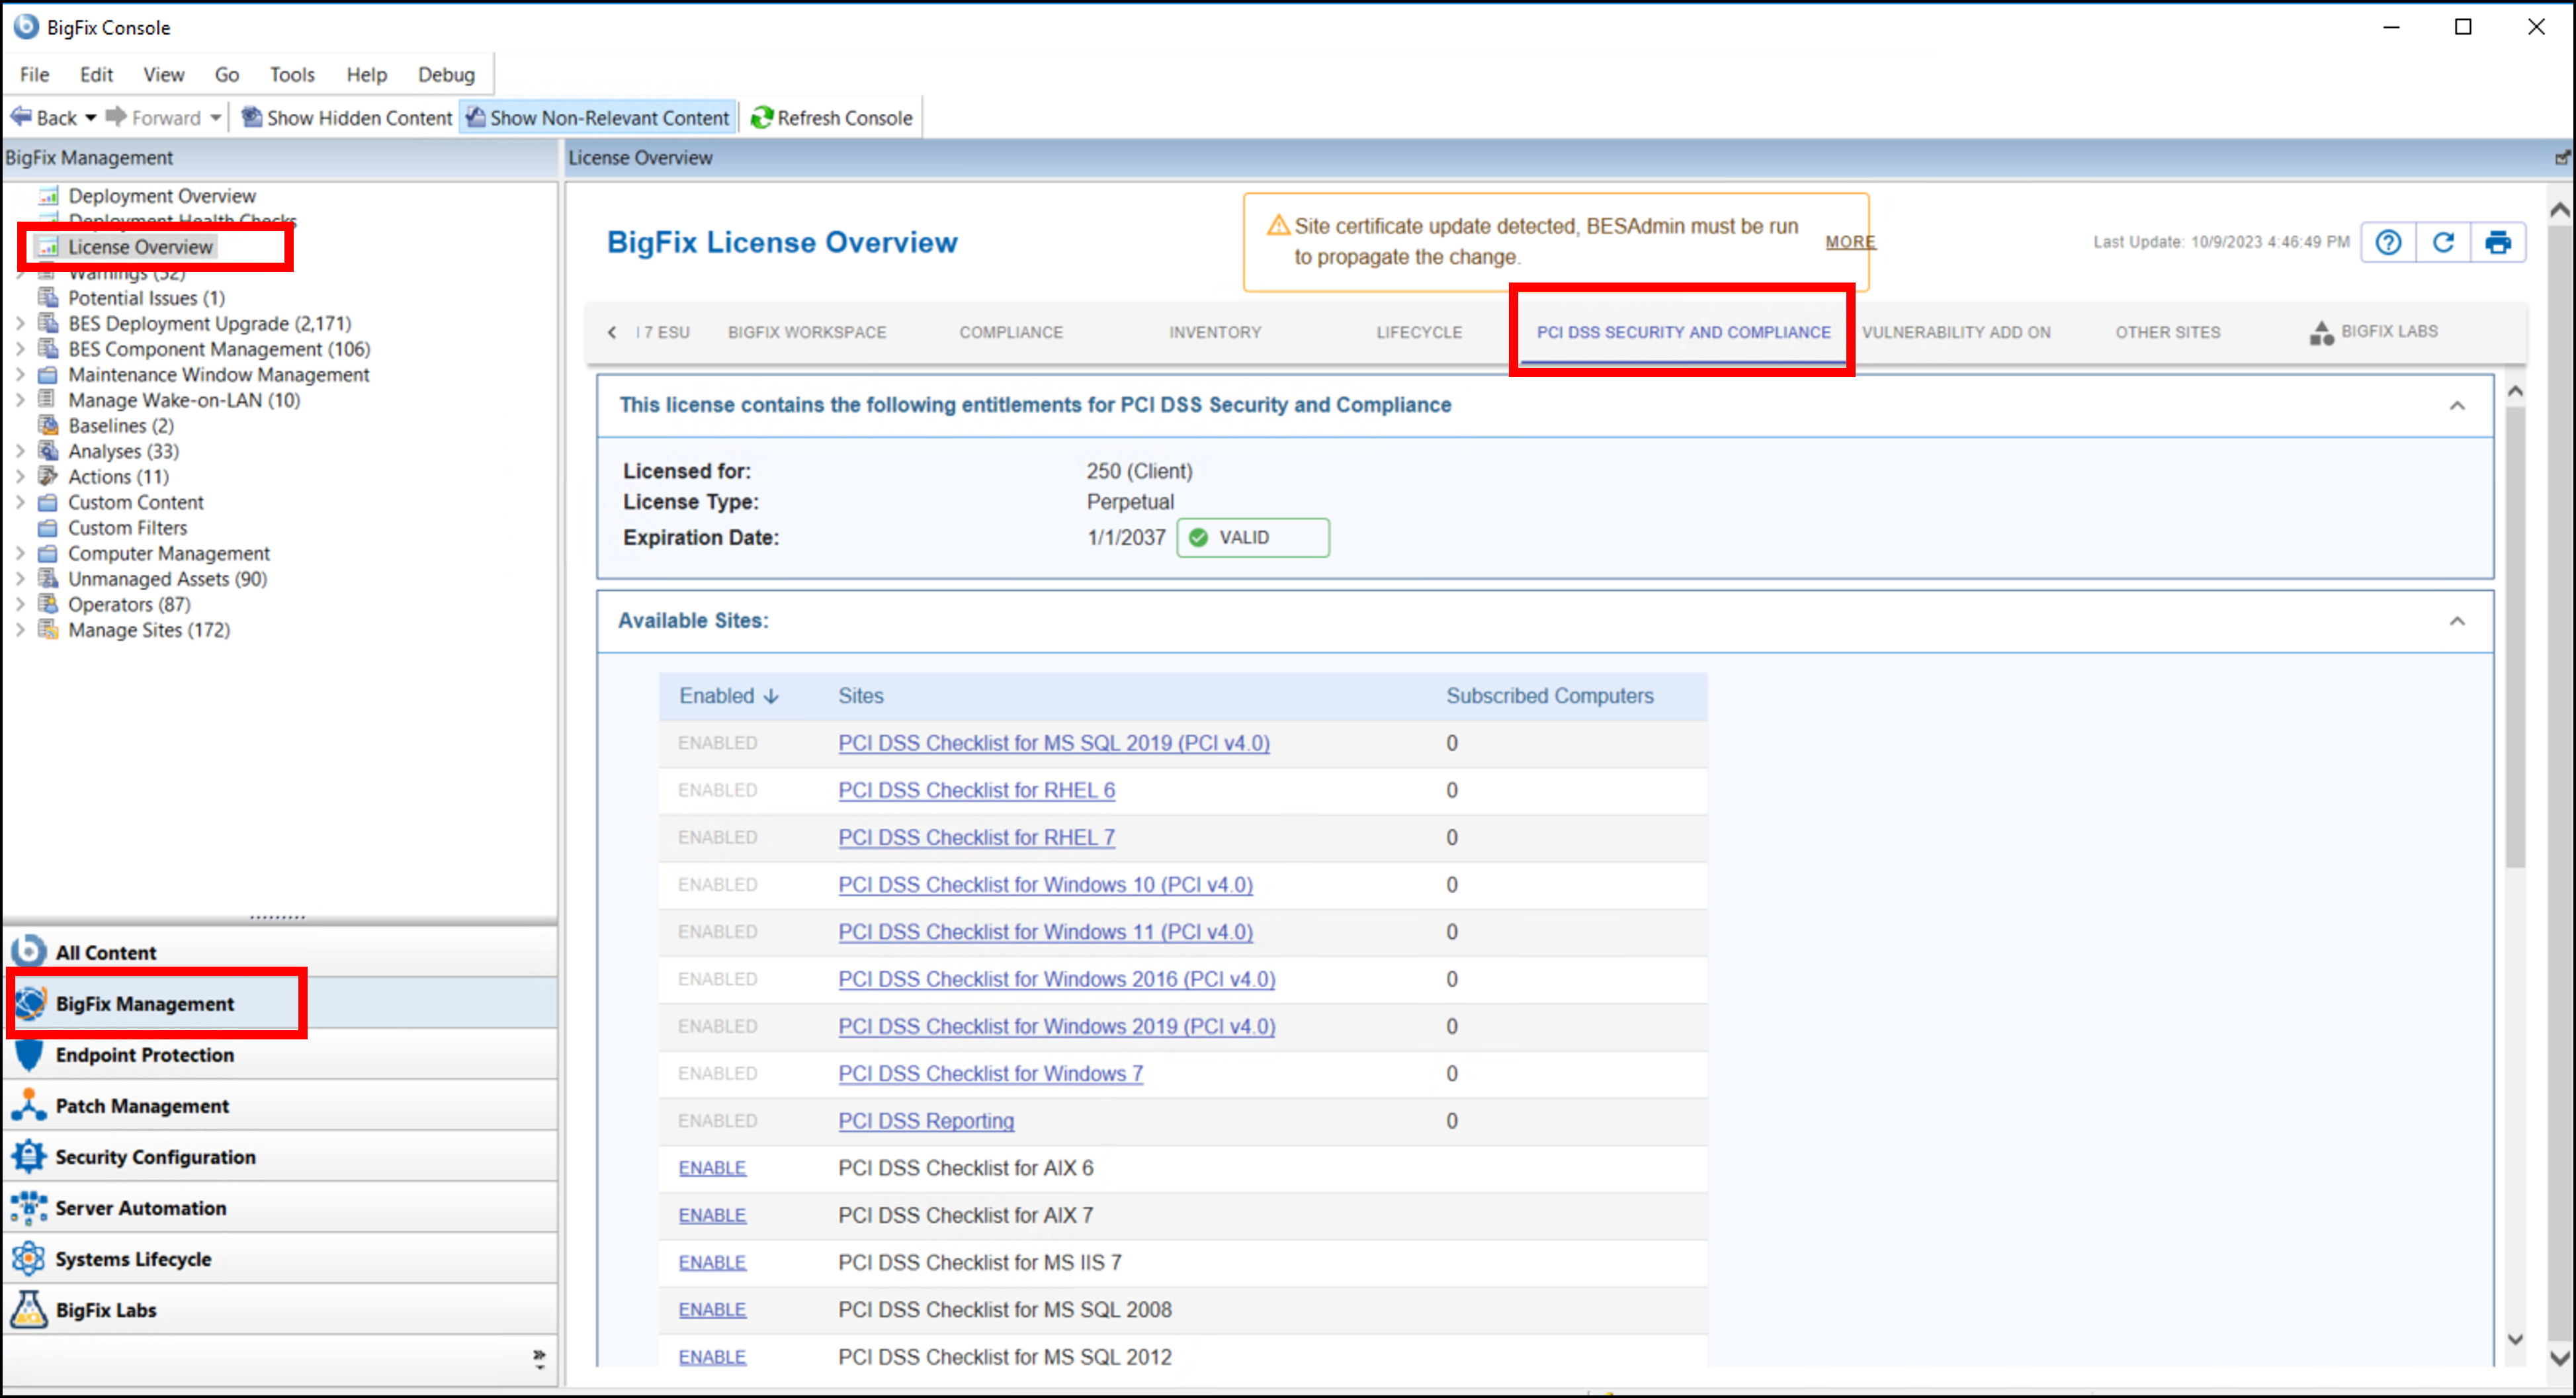The height and width of the screenshot is (1398, 2576).
Task: Open the BigFix Labs domain
Action: (x=105, y=1309)
